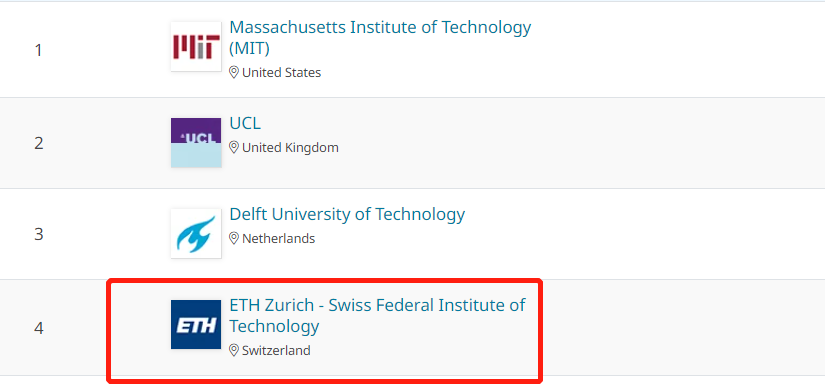Click location pin beside Switzerland

click(x=234, y=350)
